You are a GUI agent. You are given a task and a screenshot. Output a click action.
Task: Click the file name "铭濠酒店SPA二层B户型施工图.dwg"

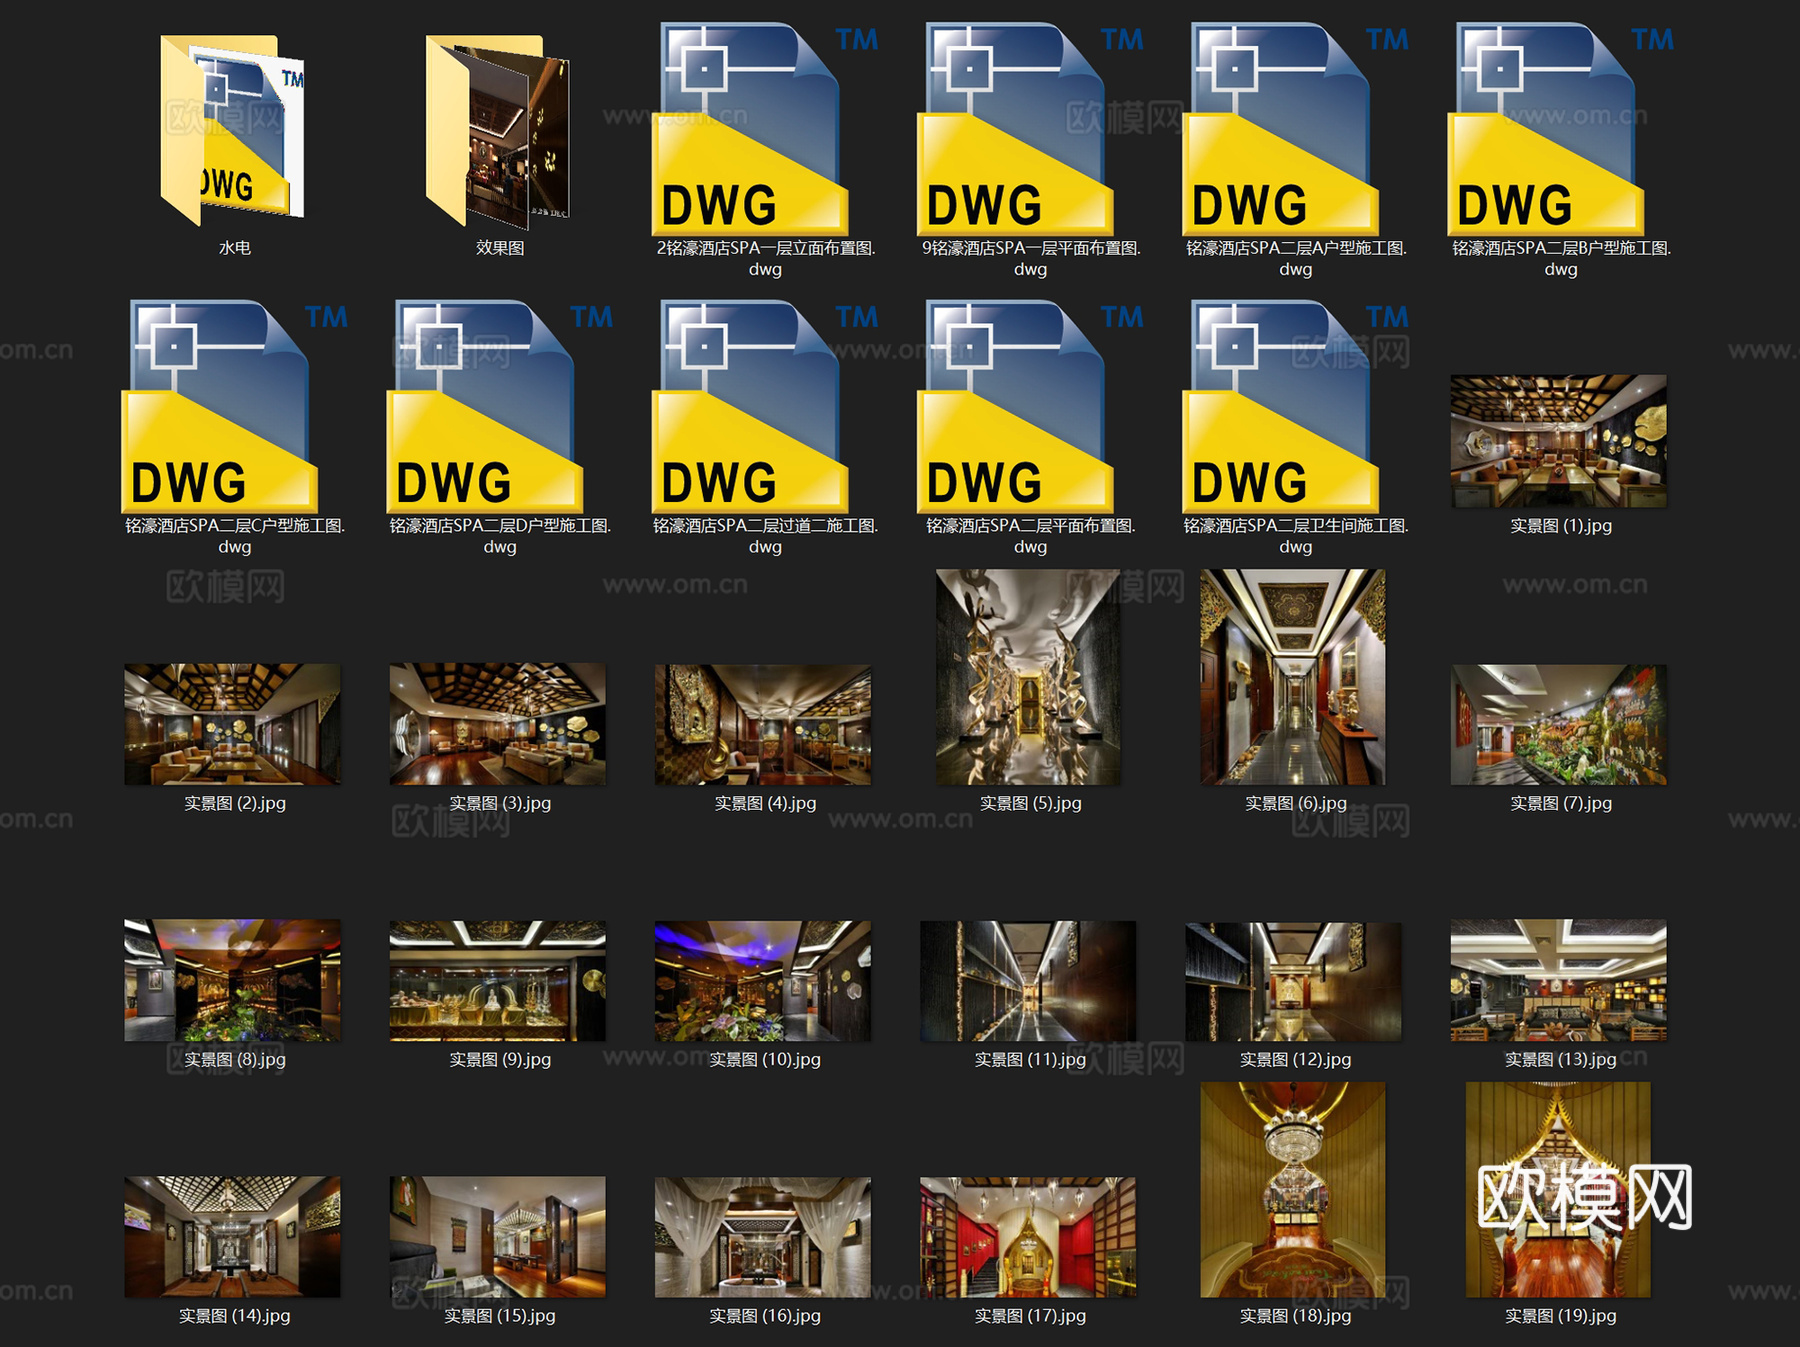[x=1561, y=258]
